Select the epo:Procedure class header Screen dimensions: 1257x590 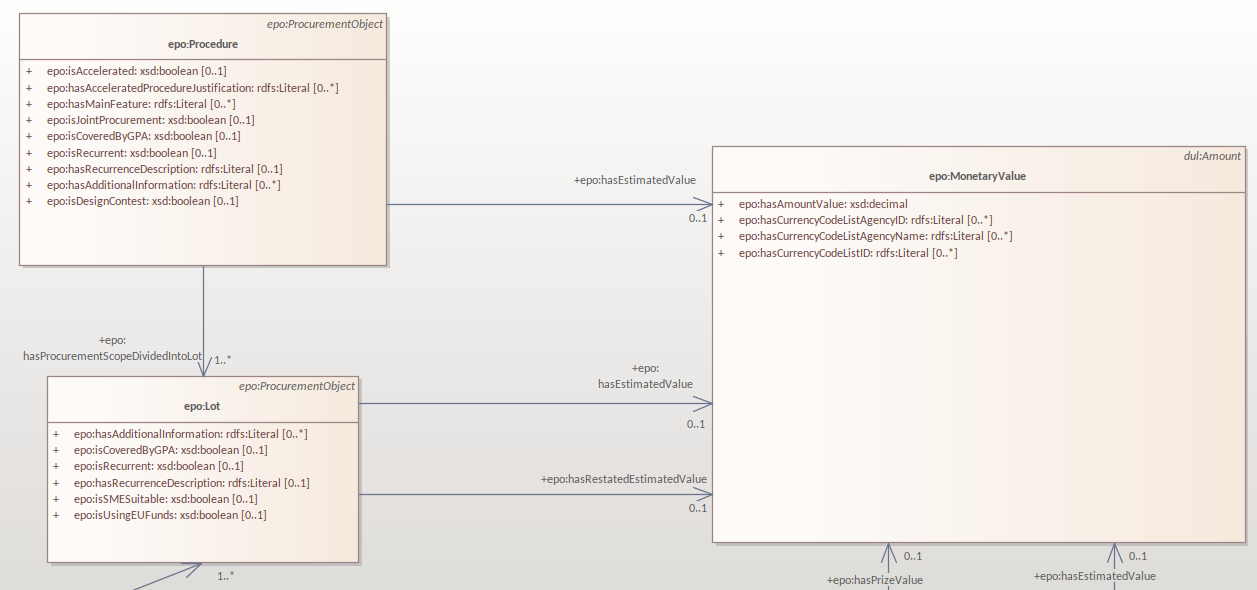tap(203, 44)
